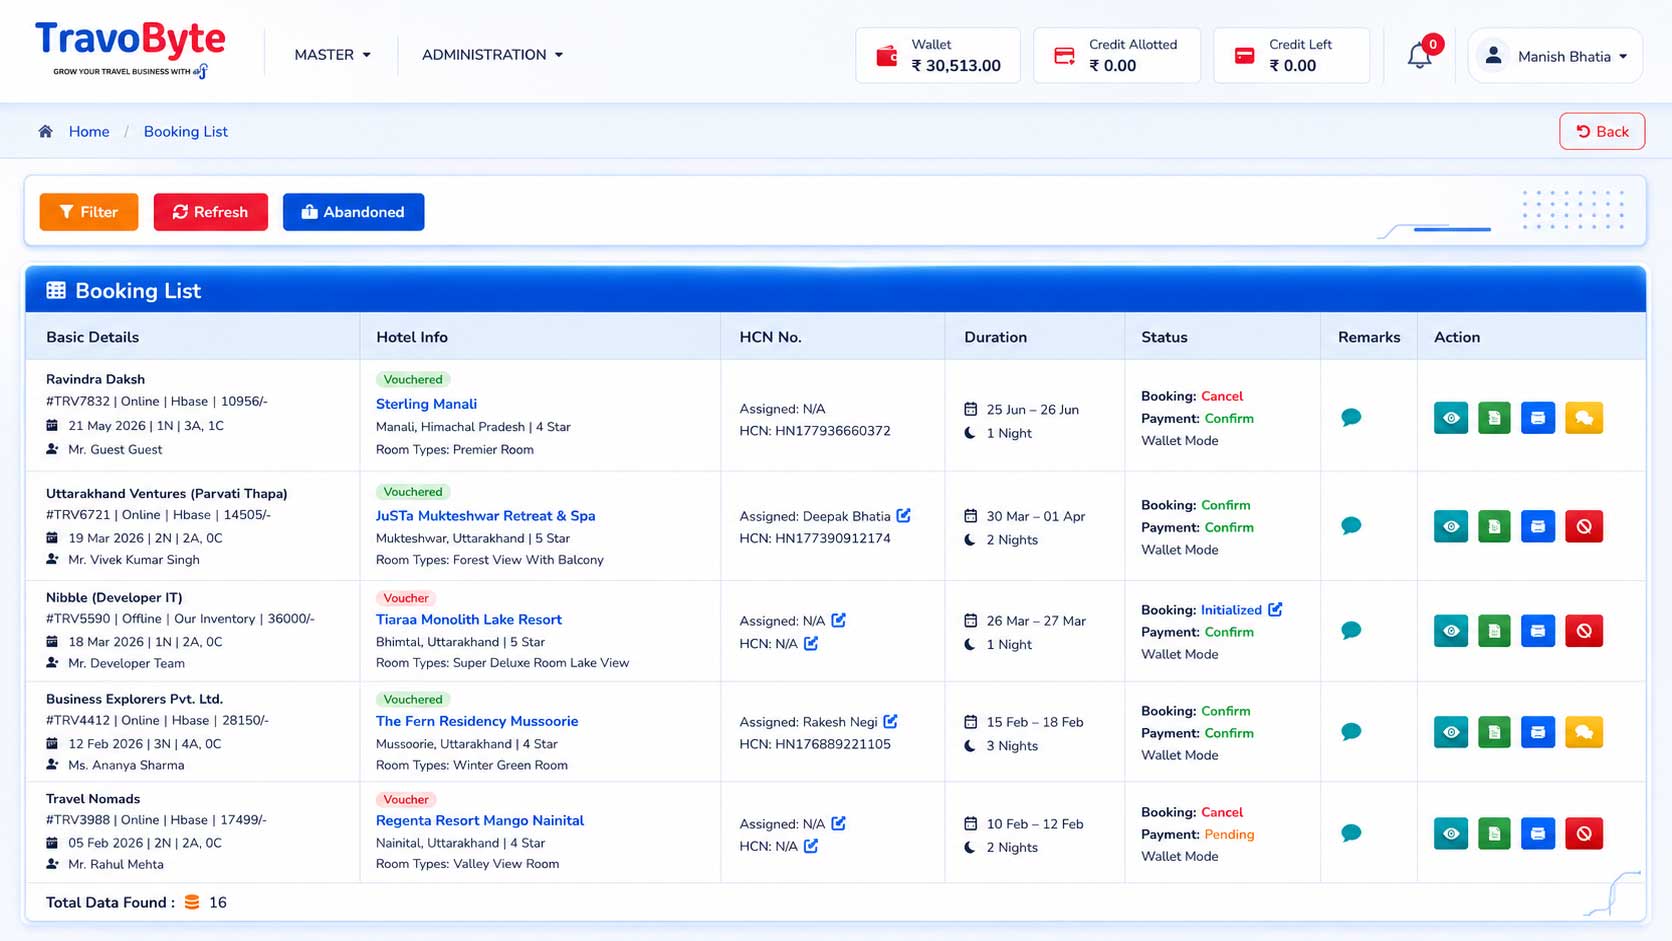Open remarks bubble for Business Explorers
Viewport: 1672px width, 941px height.
pyautogui.click(x=1351, y=731)
